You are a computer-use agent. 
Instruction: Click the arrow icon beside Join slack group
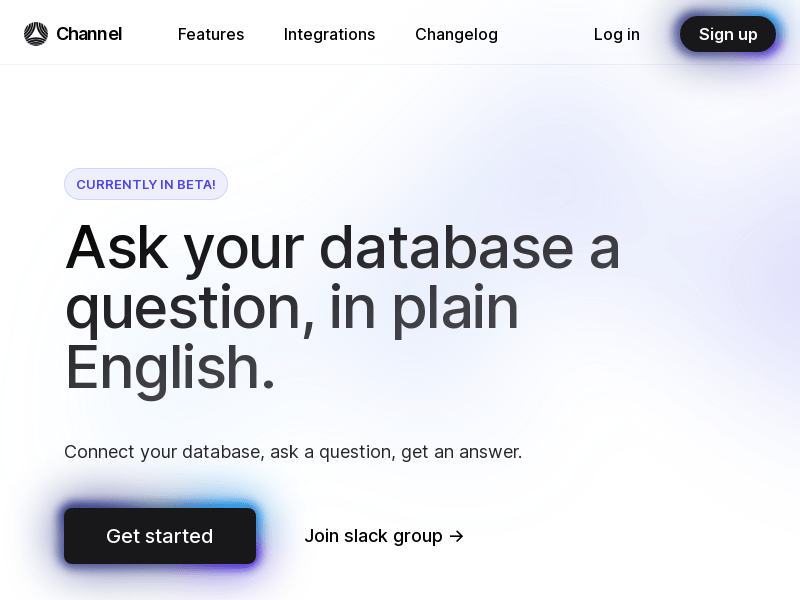(x=457, y=536)
